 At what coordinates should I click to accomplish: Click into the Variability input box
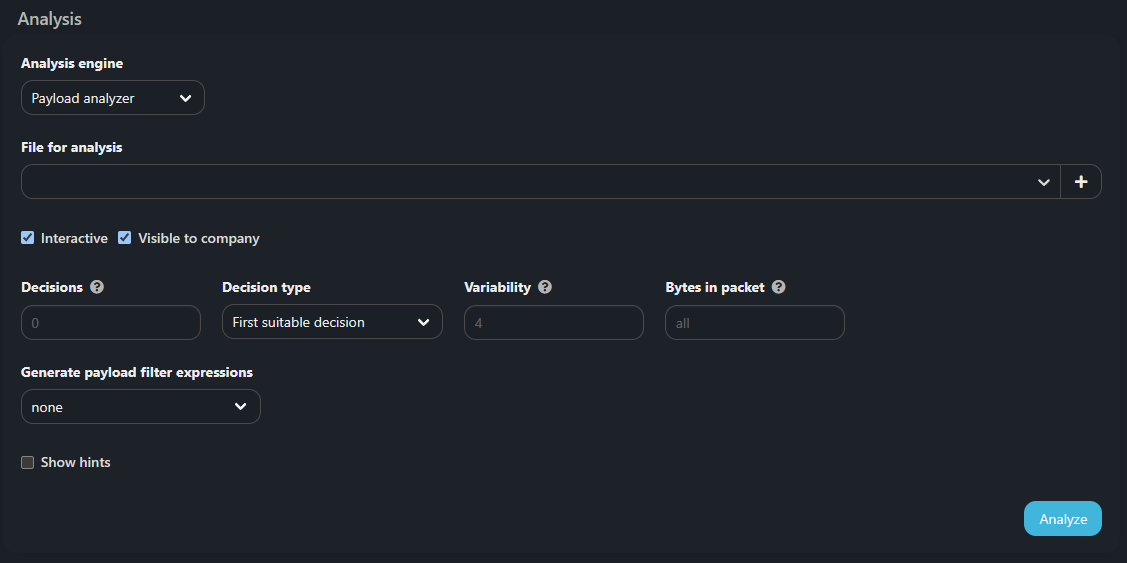553,323
